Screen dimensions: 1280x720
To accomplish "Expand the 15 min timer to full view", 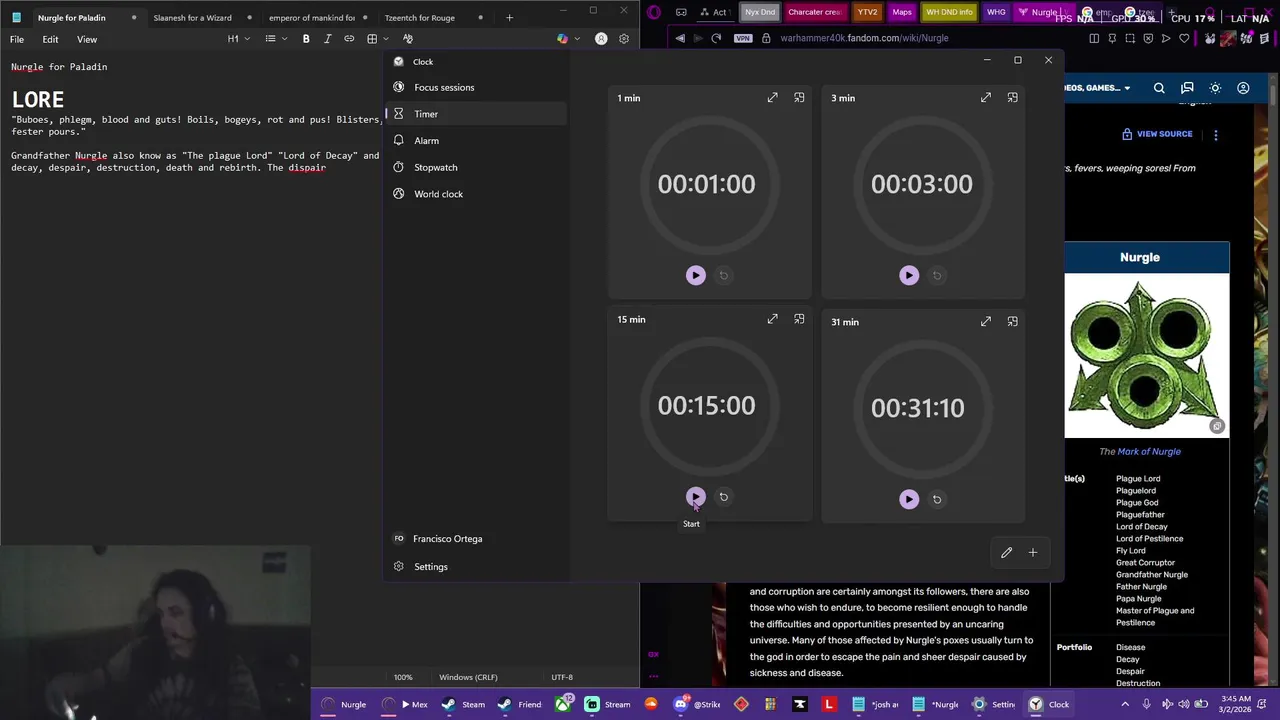I will (x=772, y=319).
